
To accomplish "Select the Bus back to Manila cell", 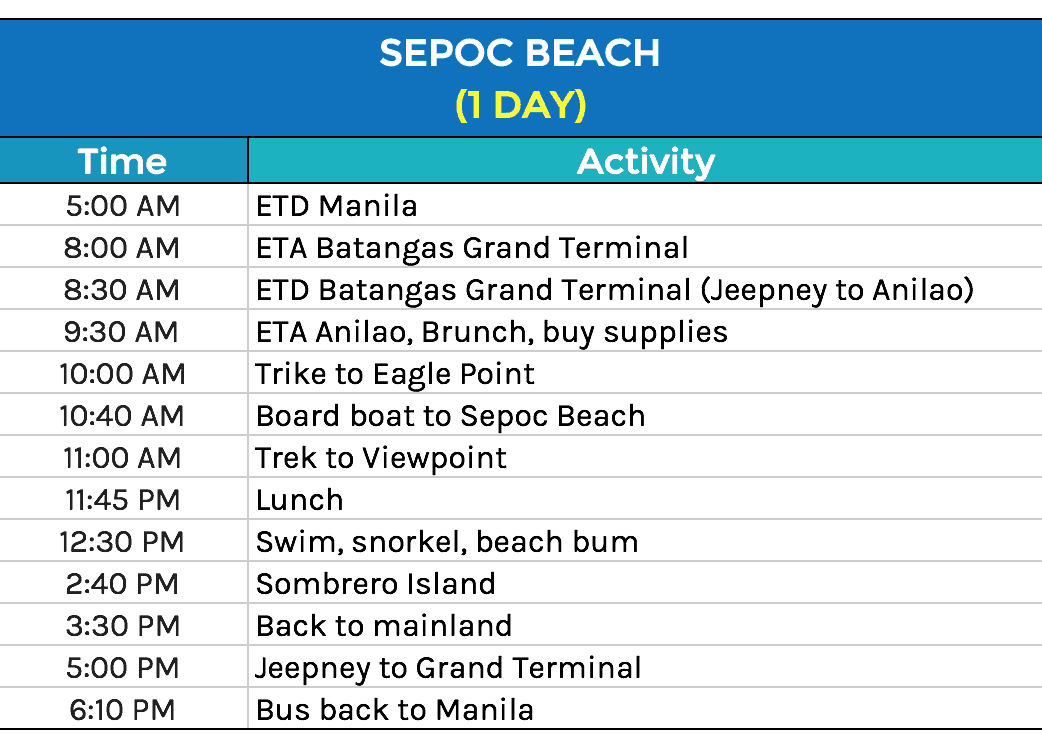I will point(395,710).
